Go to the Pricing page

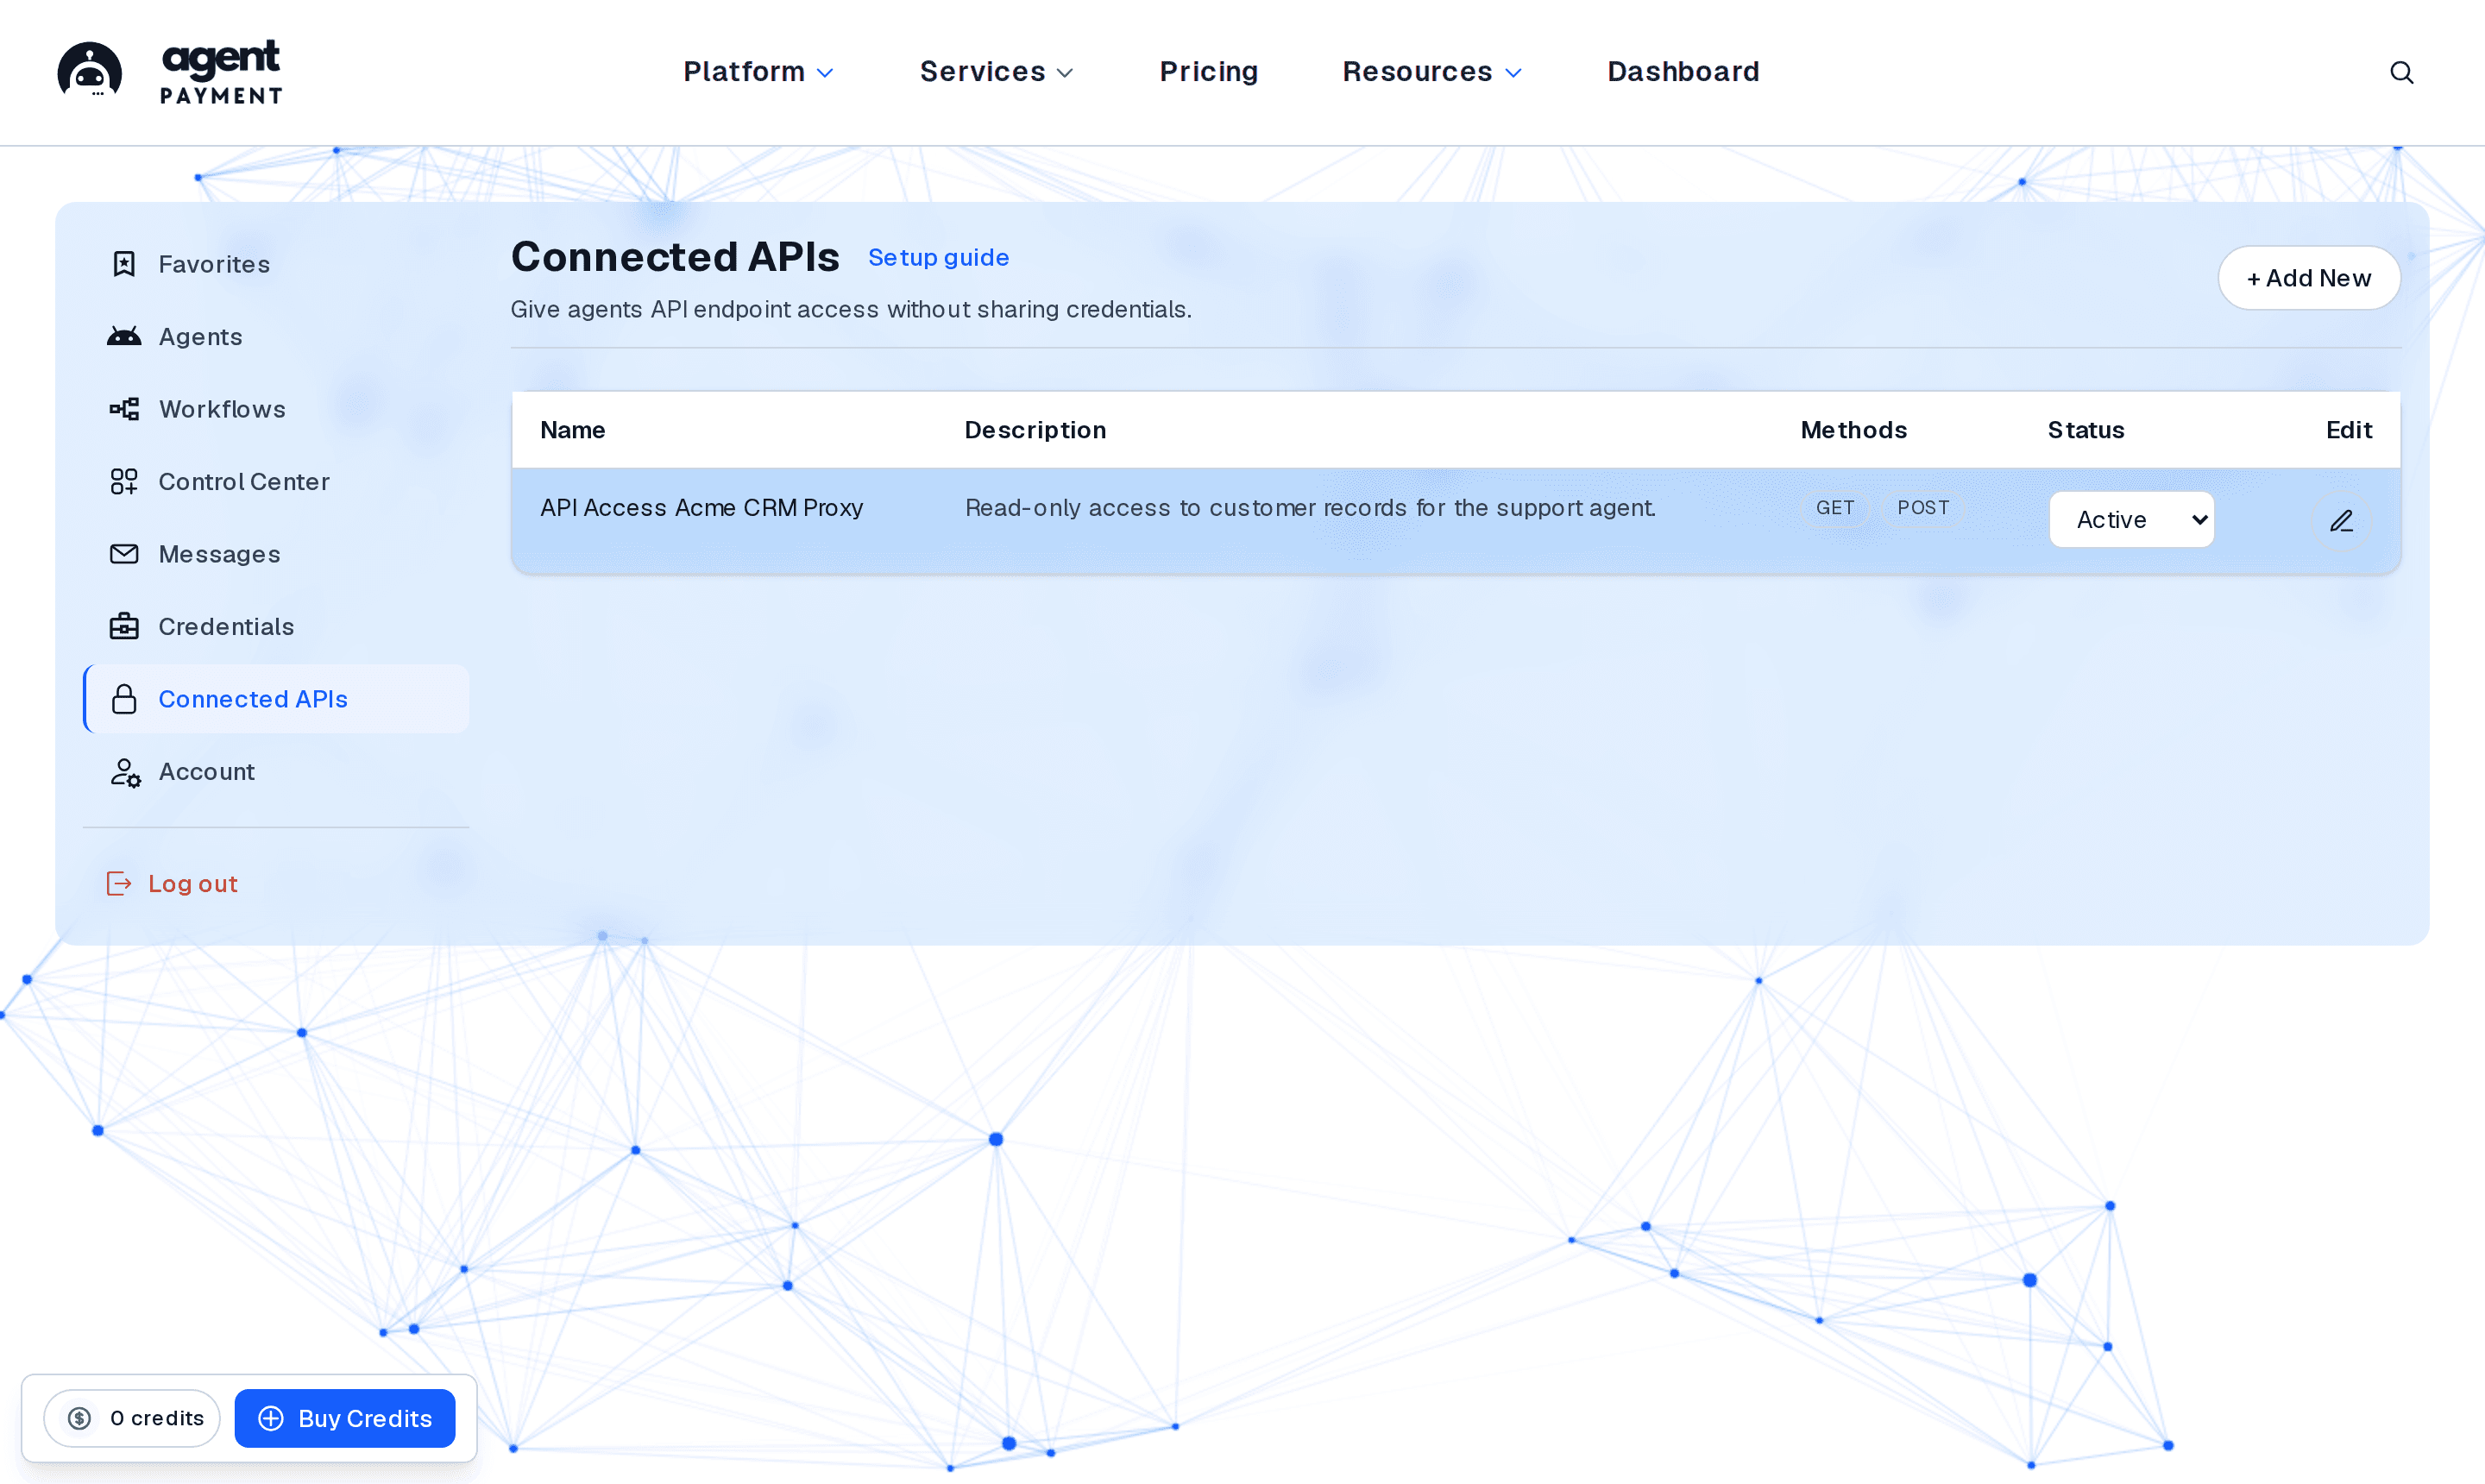pyautogui.click(x=1208, y=72)
